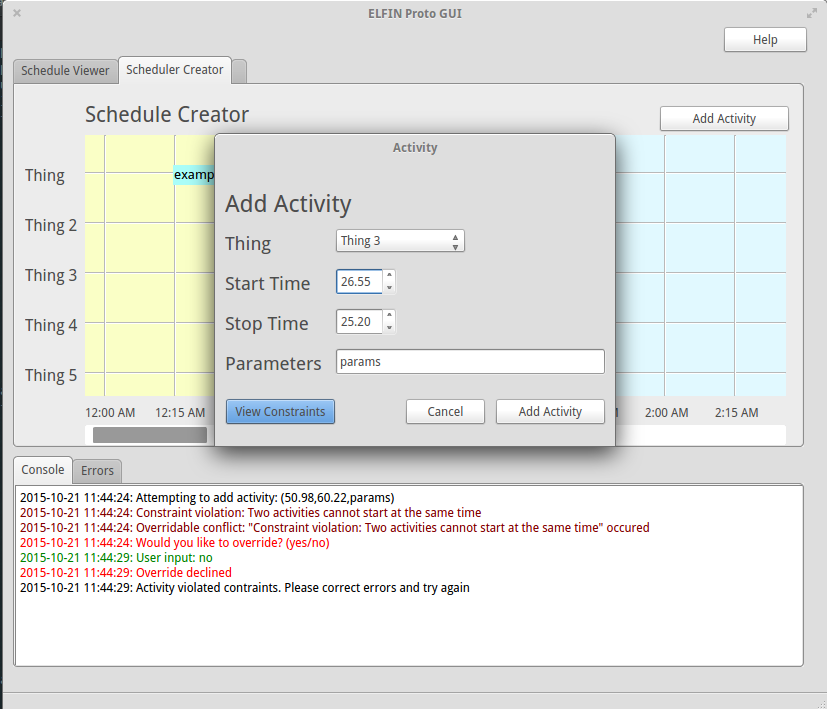Click View Constraints in the Activity dialog

(x=280, y=411)
